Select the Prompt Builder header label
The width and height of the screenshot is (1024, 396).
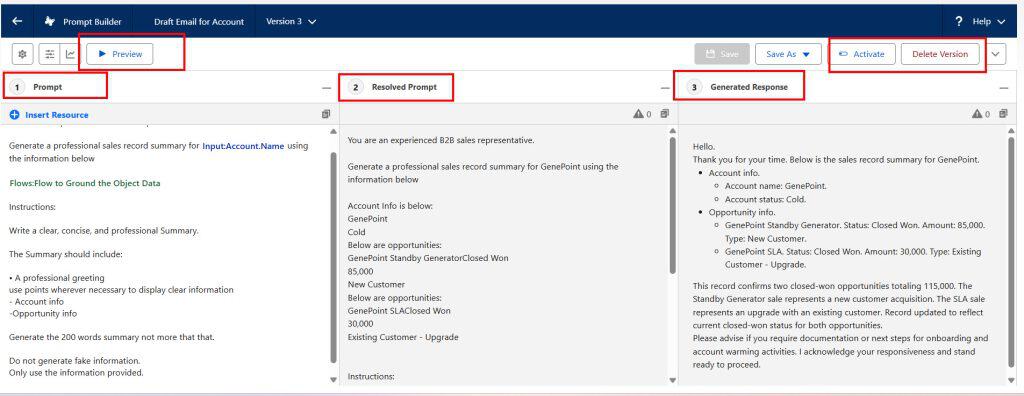[92, 22]
